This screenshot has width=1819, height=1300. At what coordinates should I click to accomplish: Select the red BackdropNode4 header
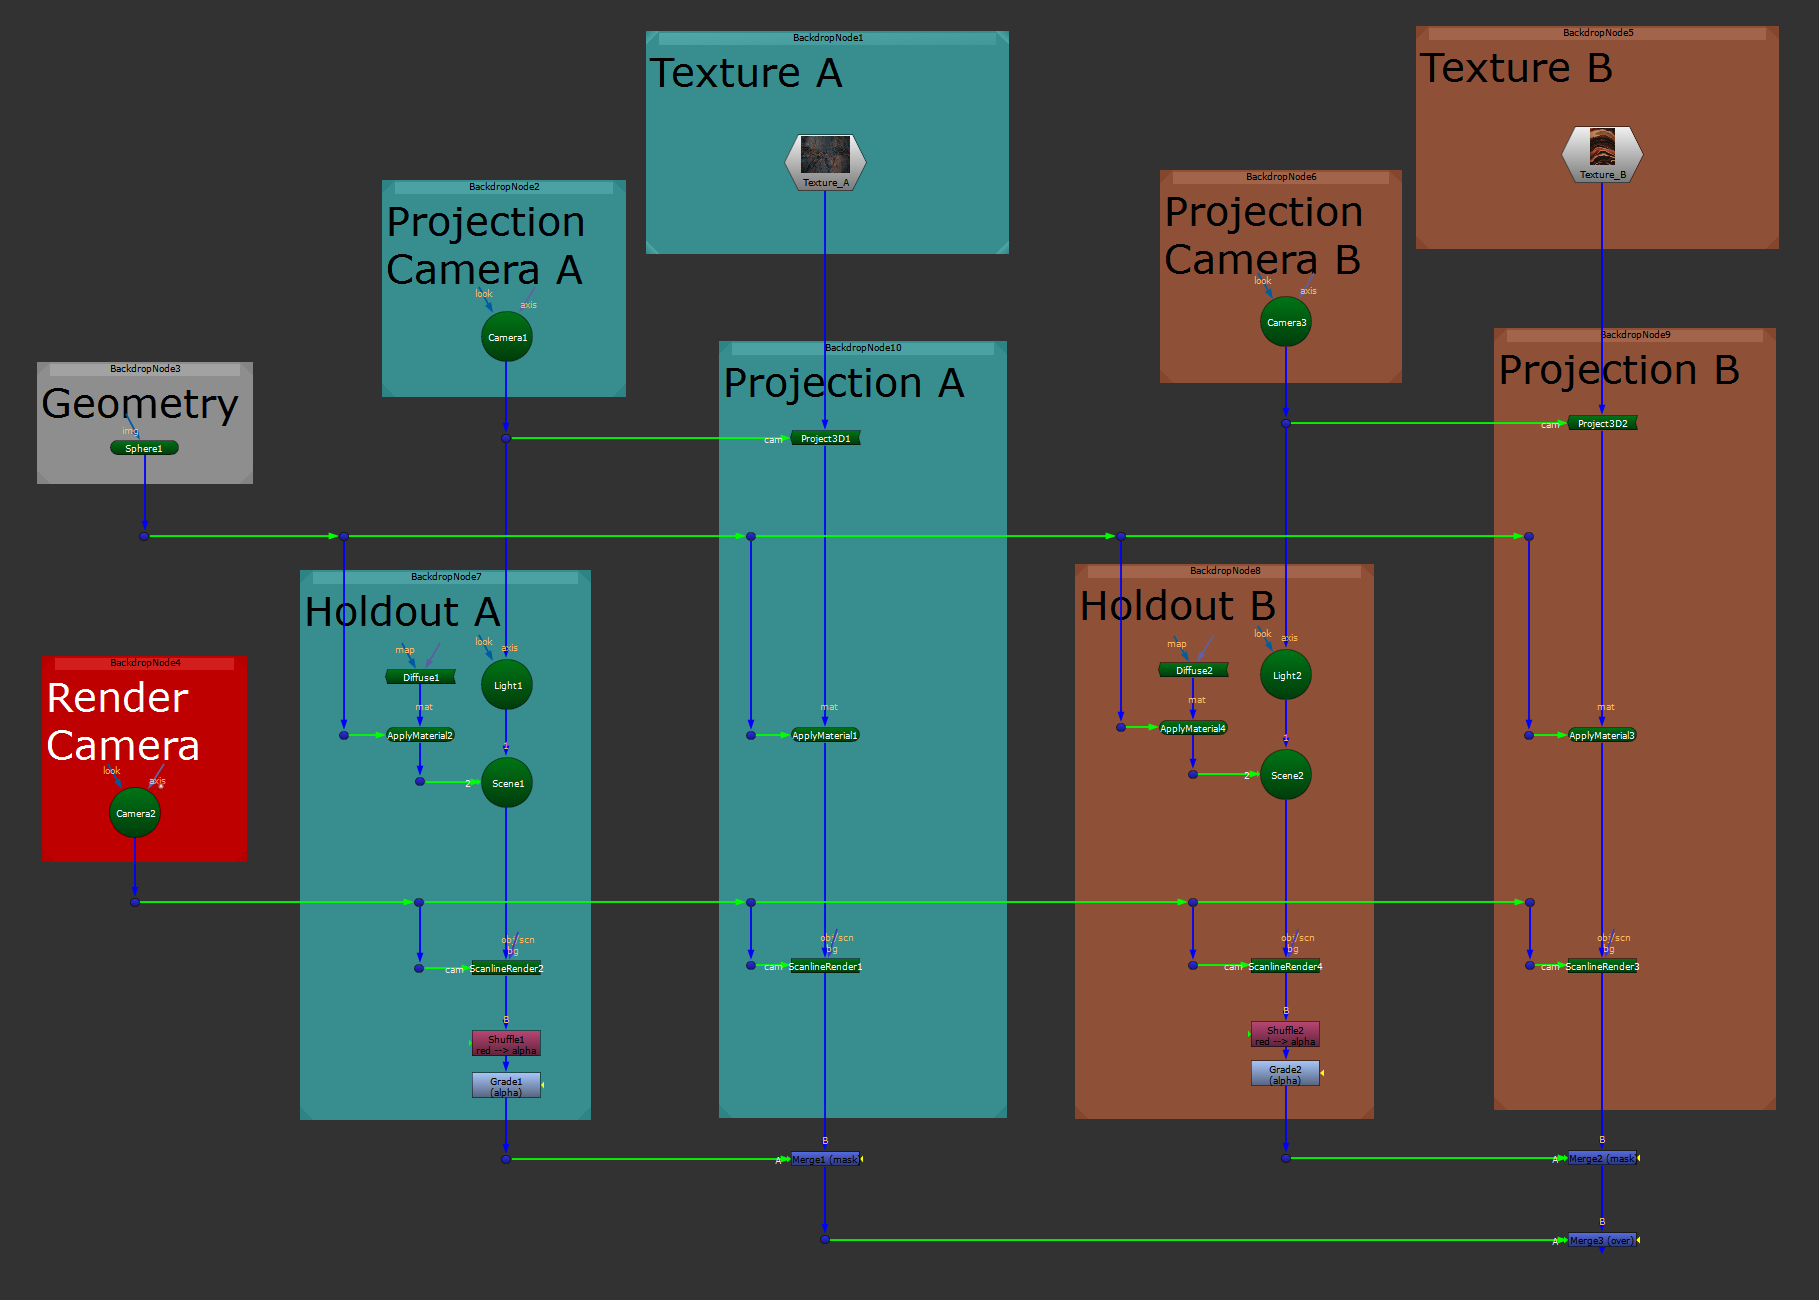145,663
